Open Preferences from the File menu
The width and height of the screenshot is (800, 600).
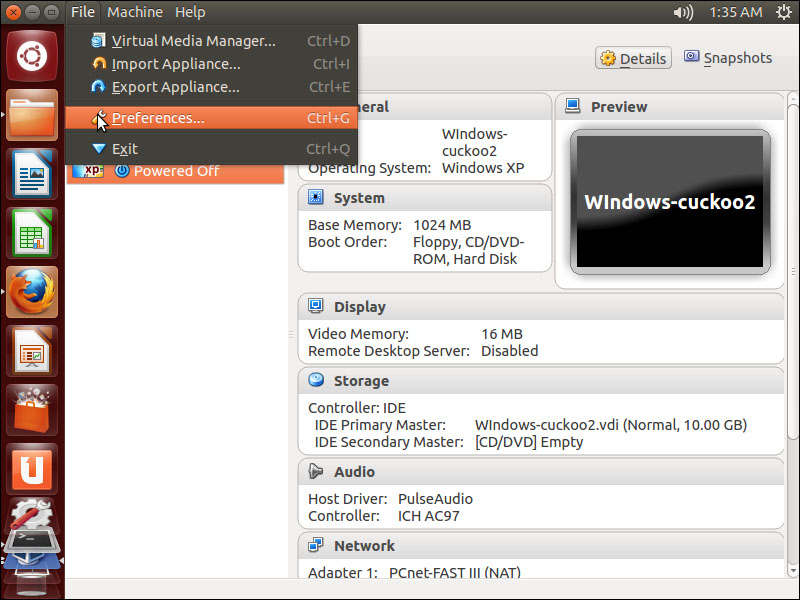click(x=211, y=118)
